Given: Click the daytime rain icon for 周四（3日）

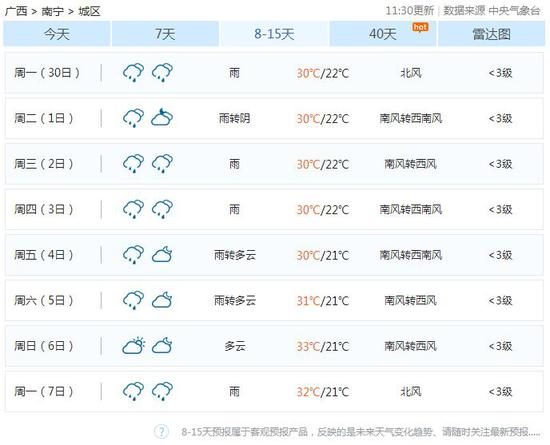Looking at the screenshot, I should click(x=133, y=209).
